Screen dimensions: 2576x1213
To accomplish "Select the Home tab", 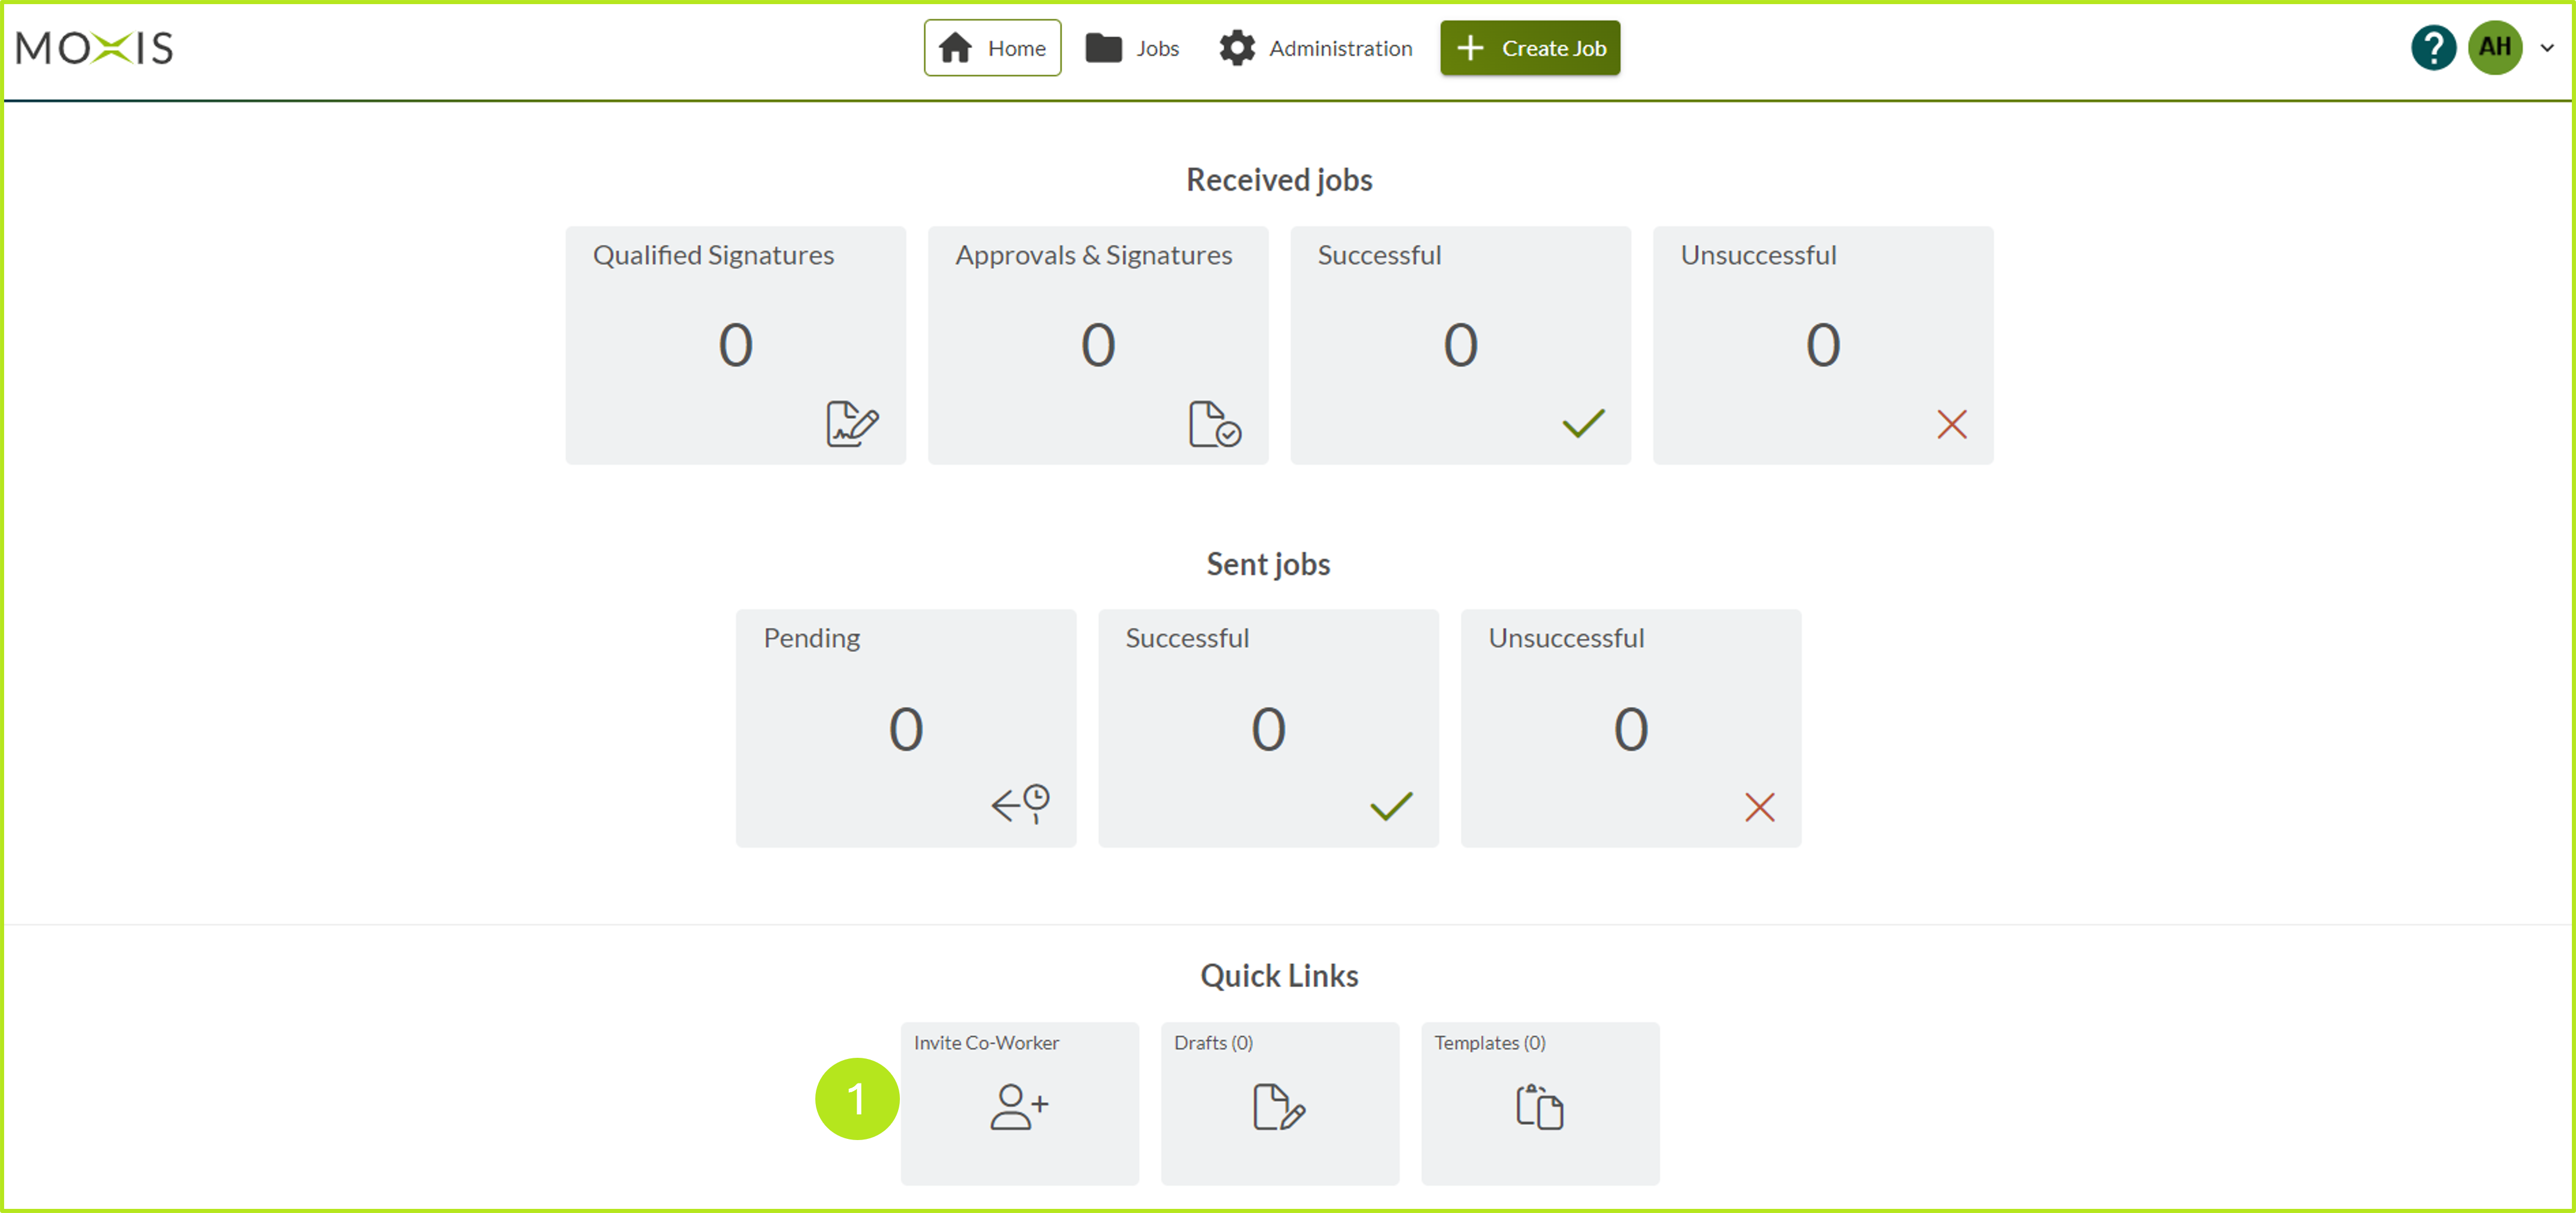I will point(992,47).
